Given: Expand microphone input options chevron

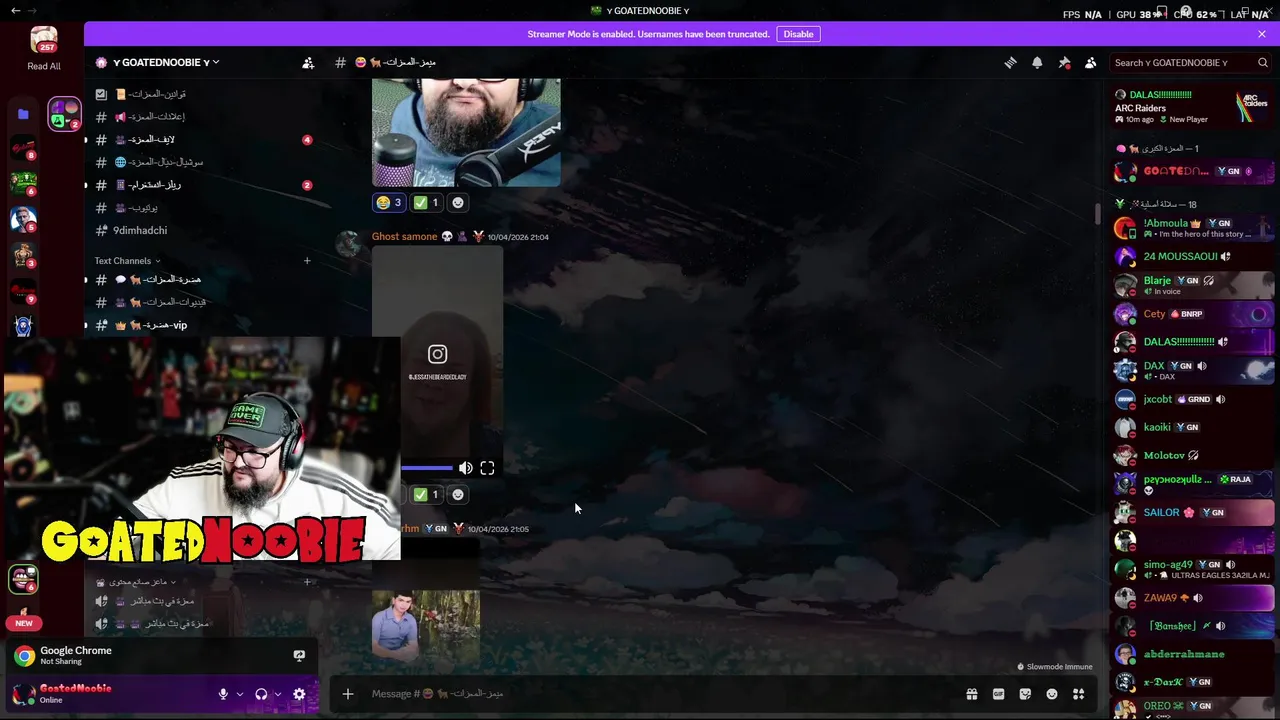Looking at the screenshot, I should tap(240, 694).
